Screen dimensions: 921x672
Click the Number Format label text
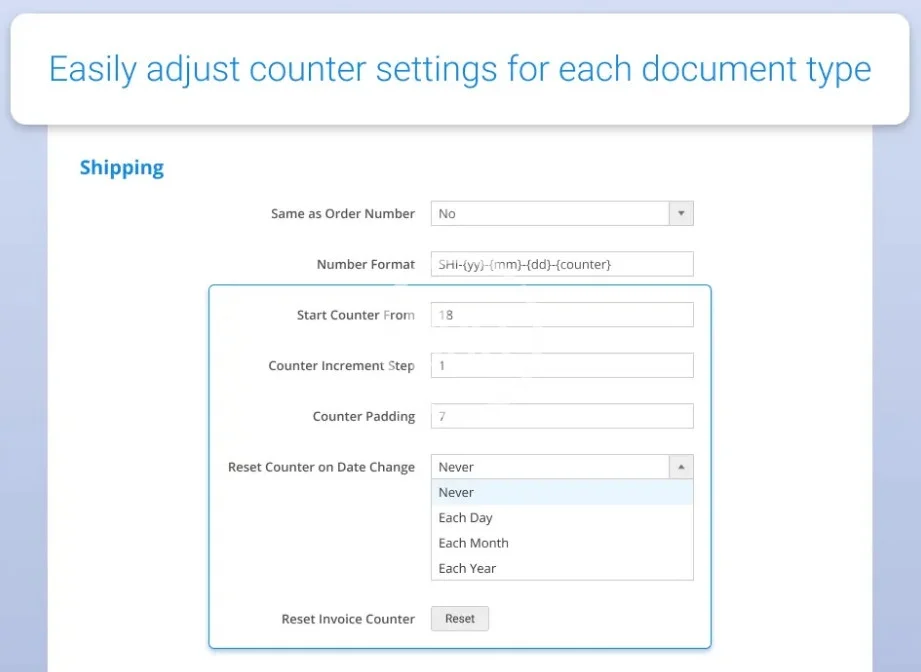[x=365, y=265]
